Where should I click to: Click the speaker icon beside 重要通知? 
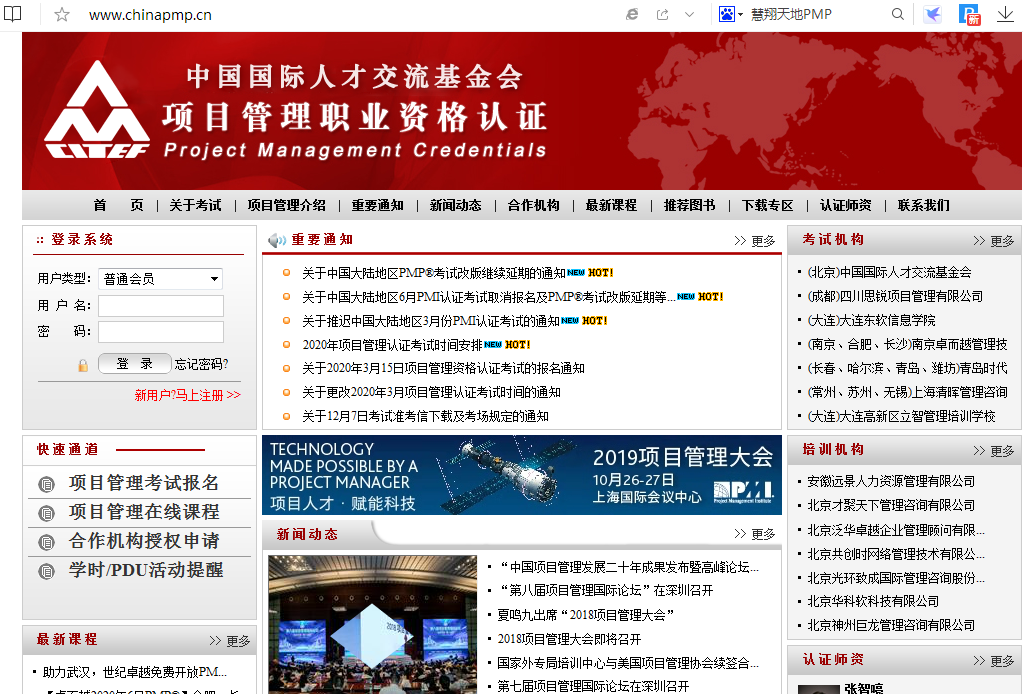275,238
